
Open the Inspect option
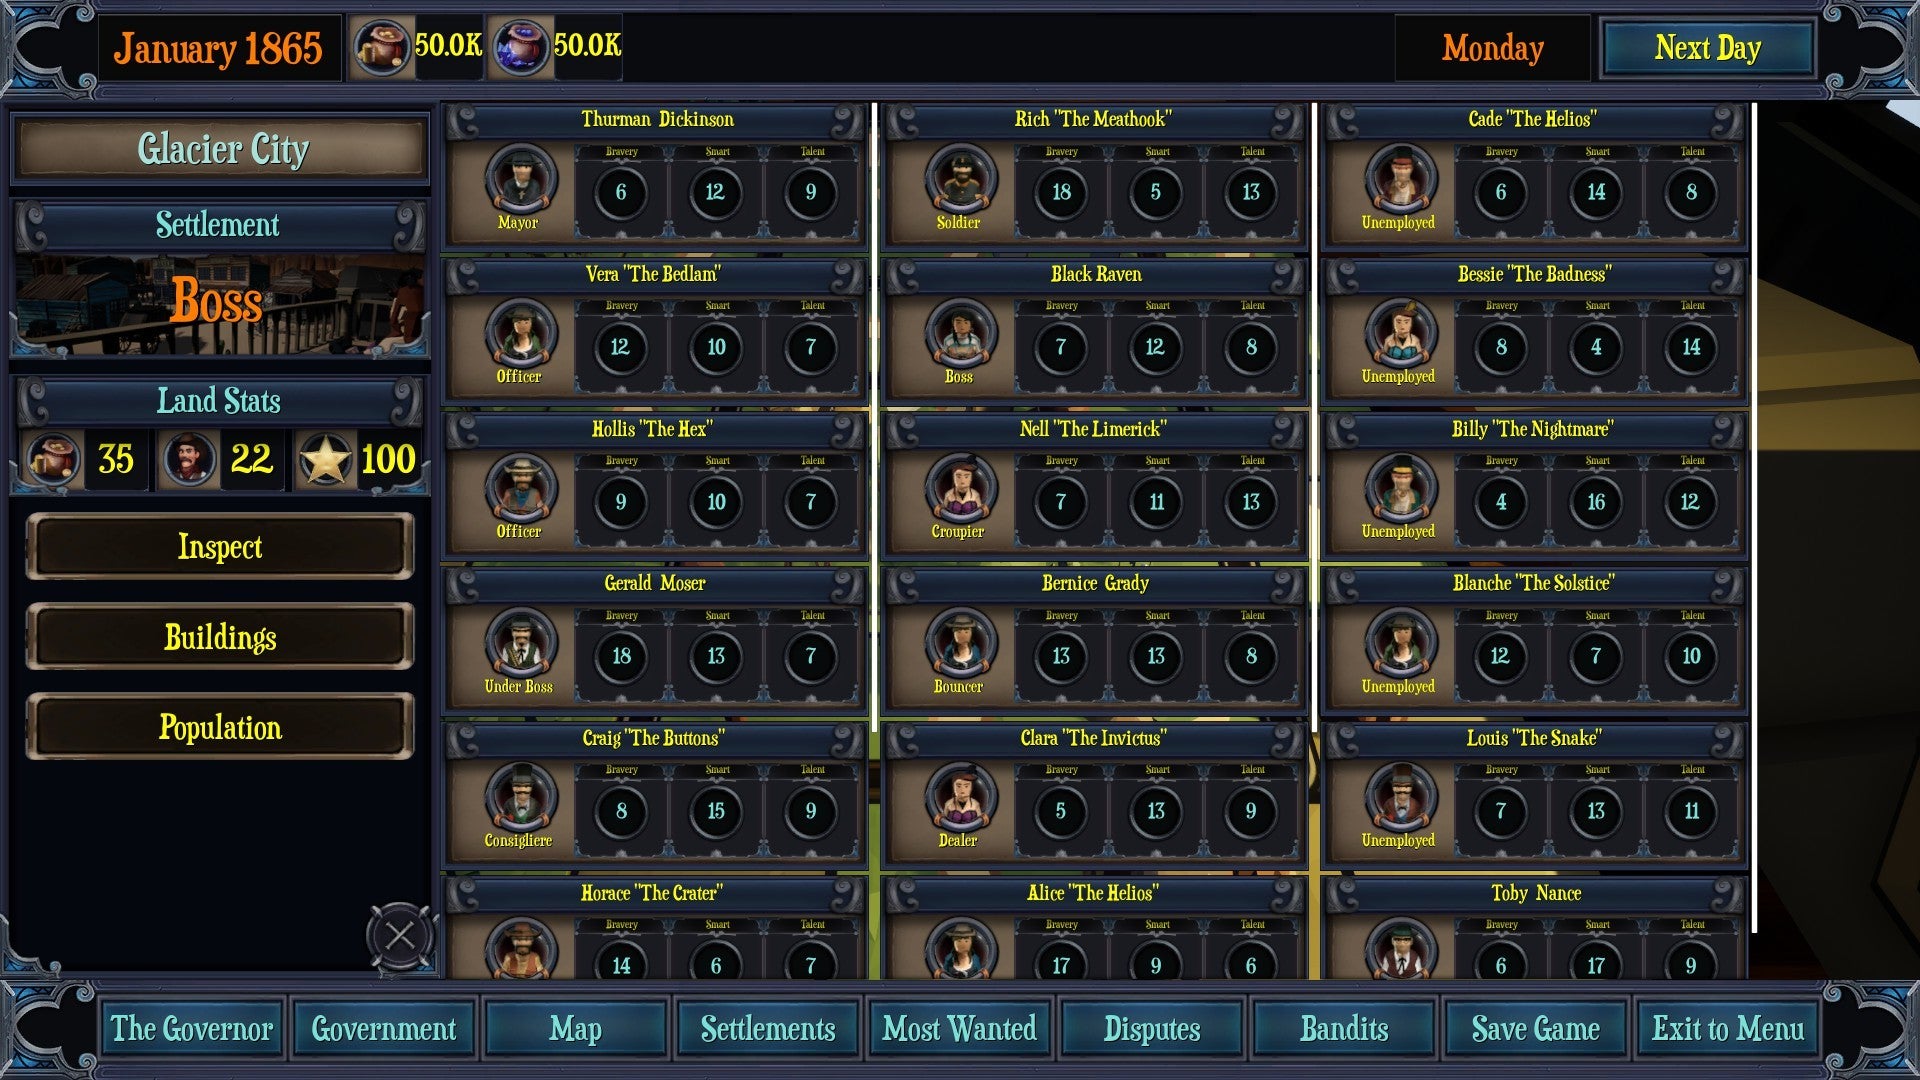click(x=220, y=547)
